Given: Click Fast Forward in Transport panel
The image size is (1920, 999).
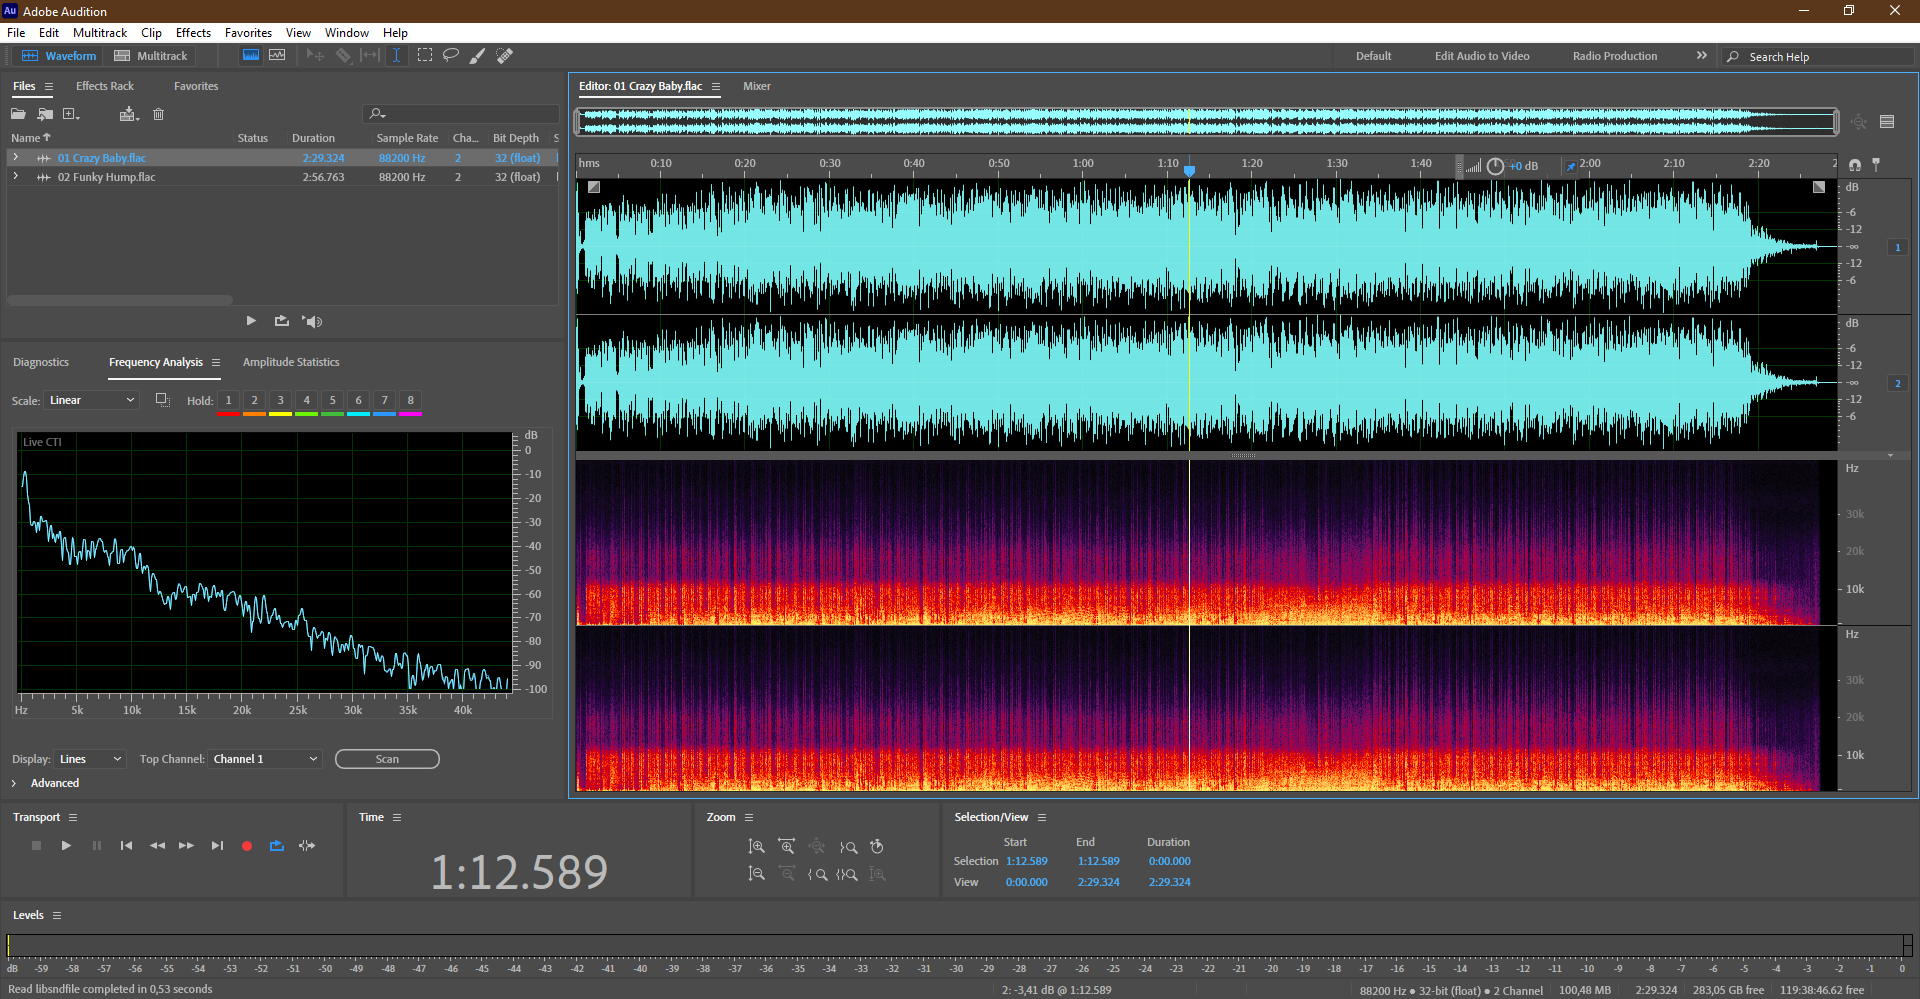Looking at the screenshot, I should click(186, 846).
